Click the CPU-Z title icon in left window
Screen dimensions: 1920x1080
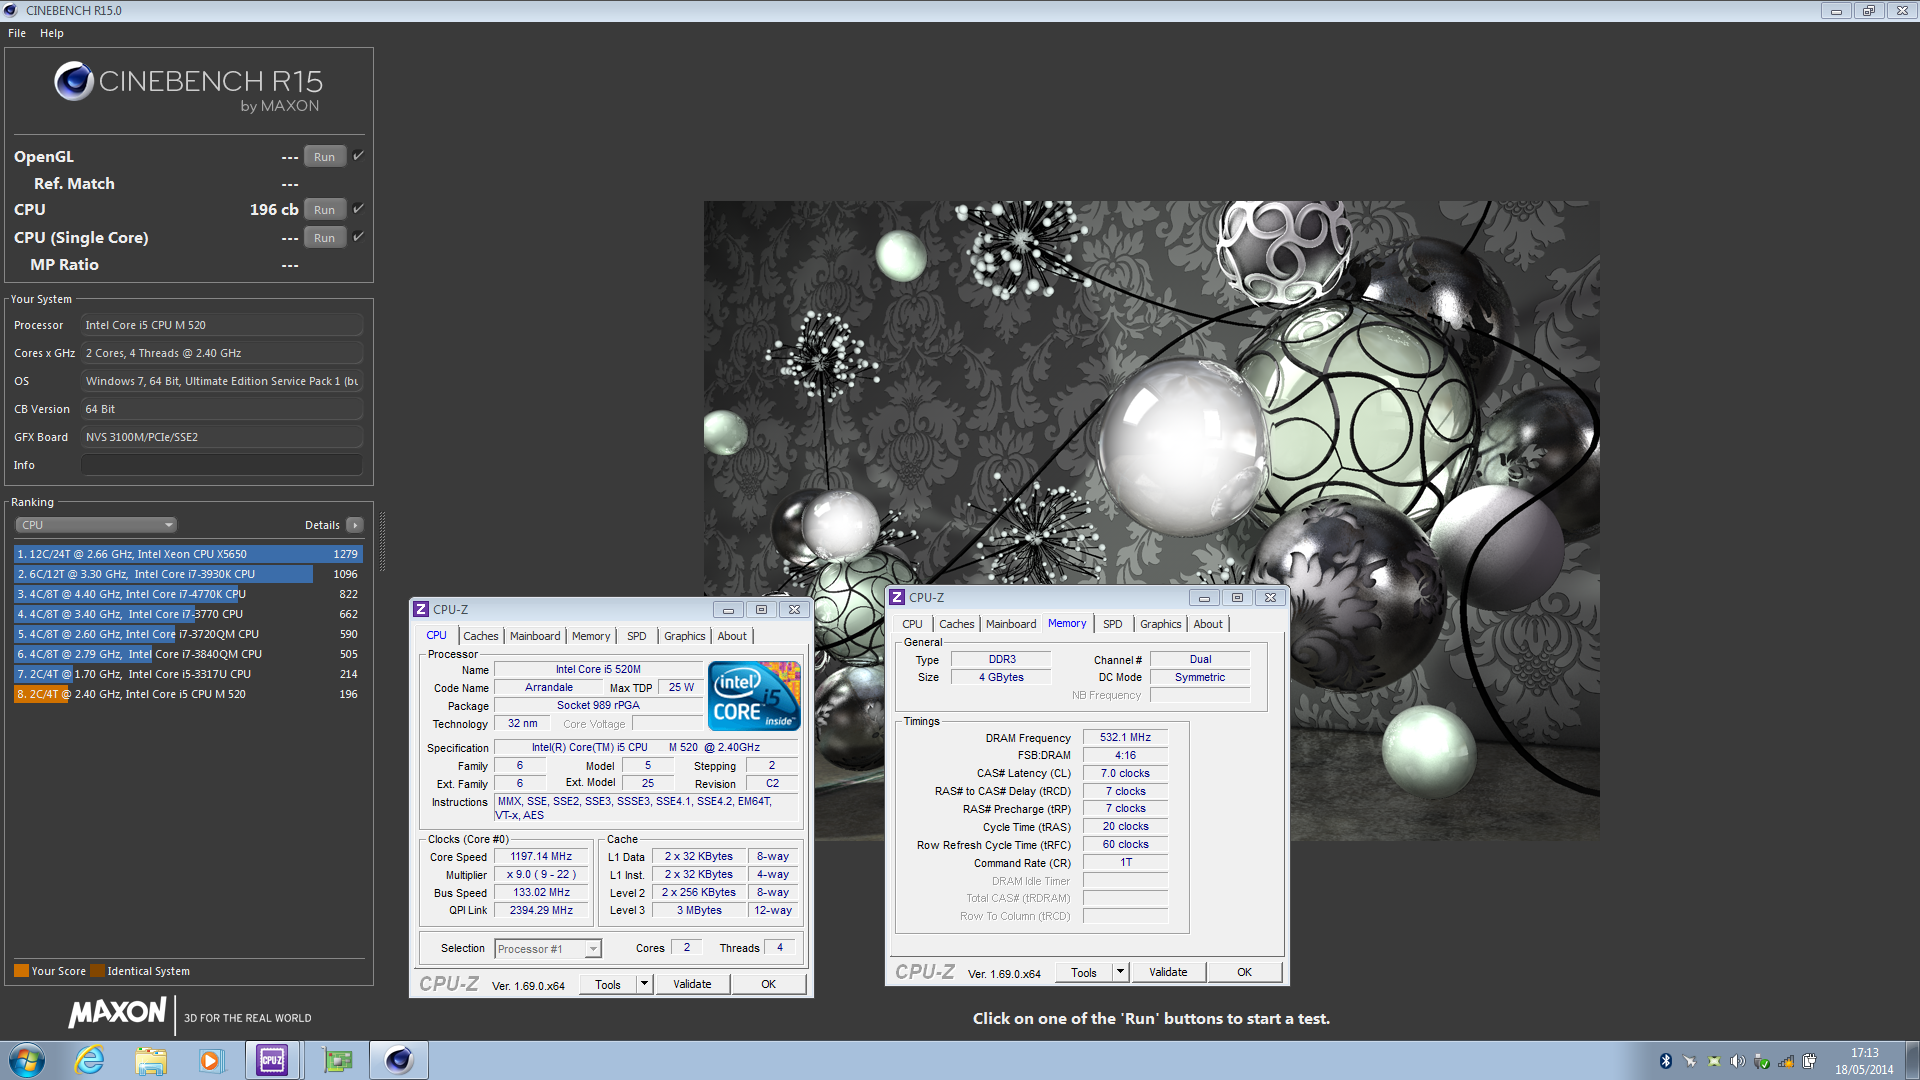421,609
